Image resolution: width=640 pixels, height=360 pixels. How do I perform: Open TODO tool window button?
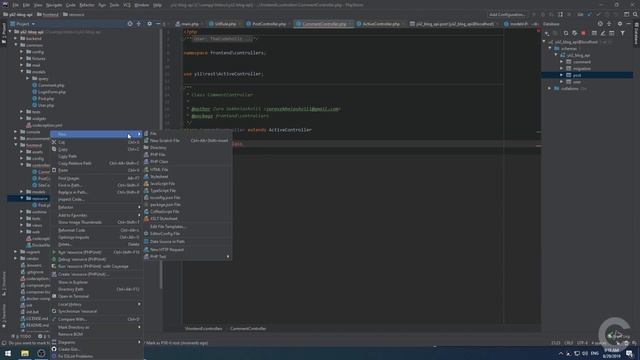tap(22, 336)
